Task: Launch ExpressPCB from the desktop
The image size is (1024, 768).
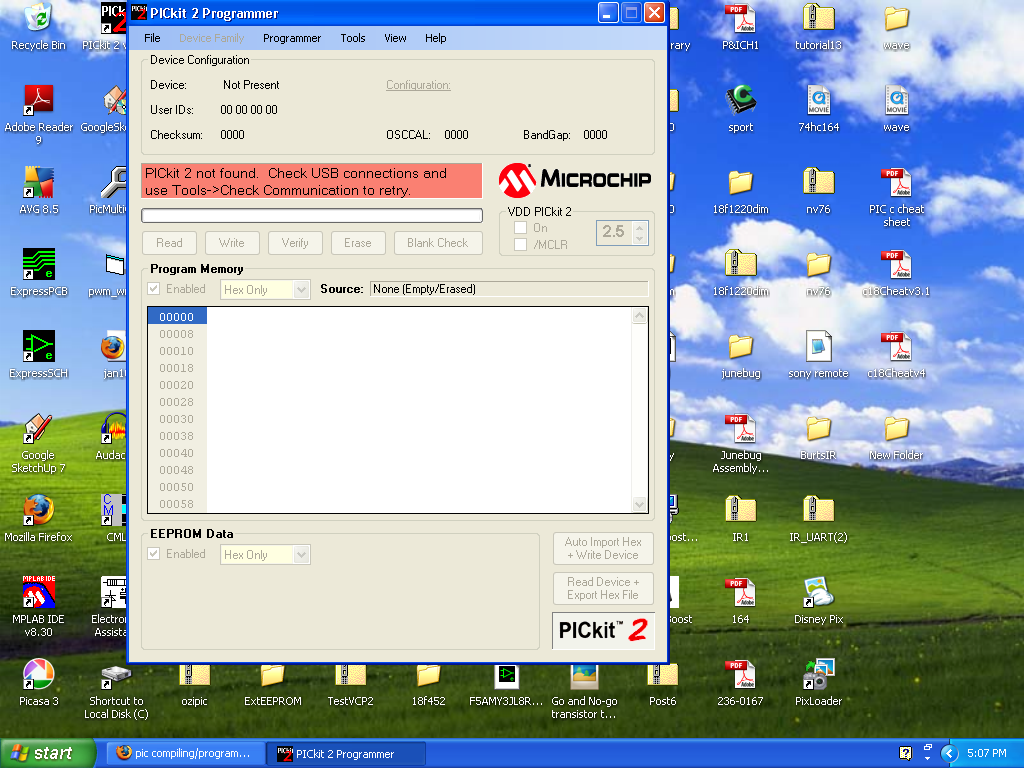Action: click(39, 273)
